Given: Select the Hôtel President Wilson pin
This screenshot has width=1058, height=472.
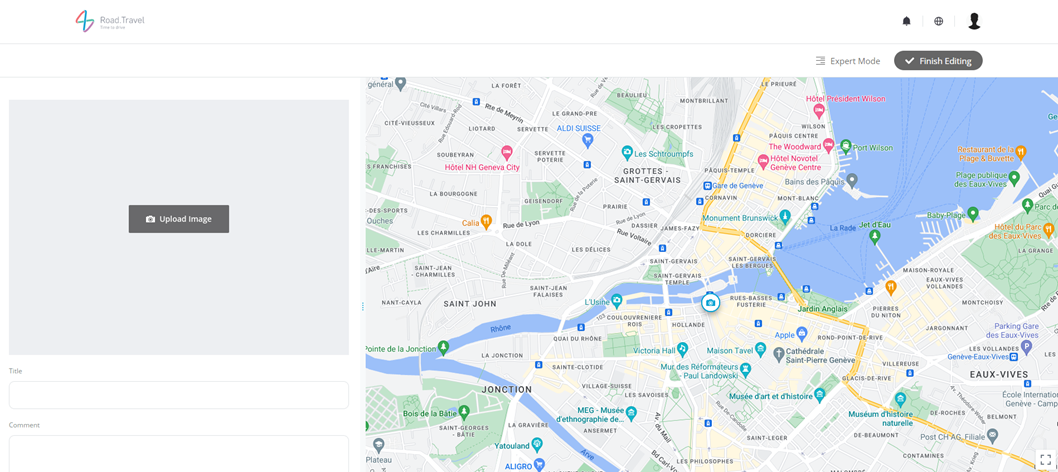Looking at the screenshot, I should (819, 111).
